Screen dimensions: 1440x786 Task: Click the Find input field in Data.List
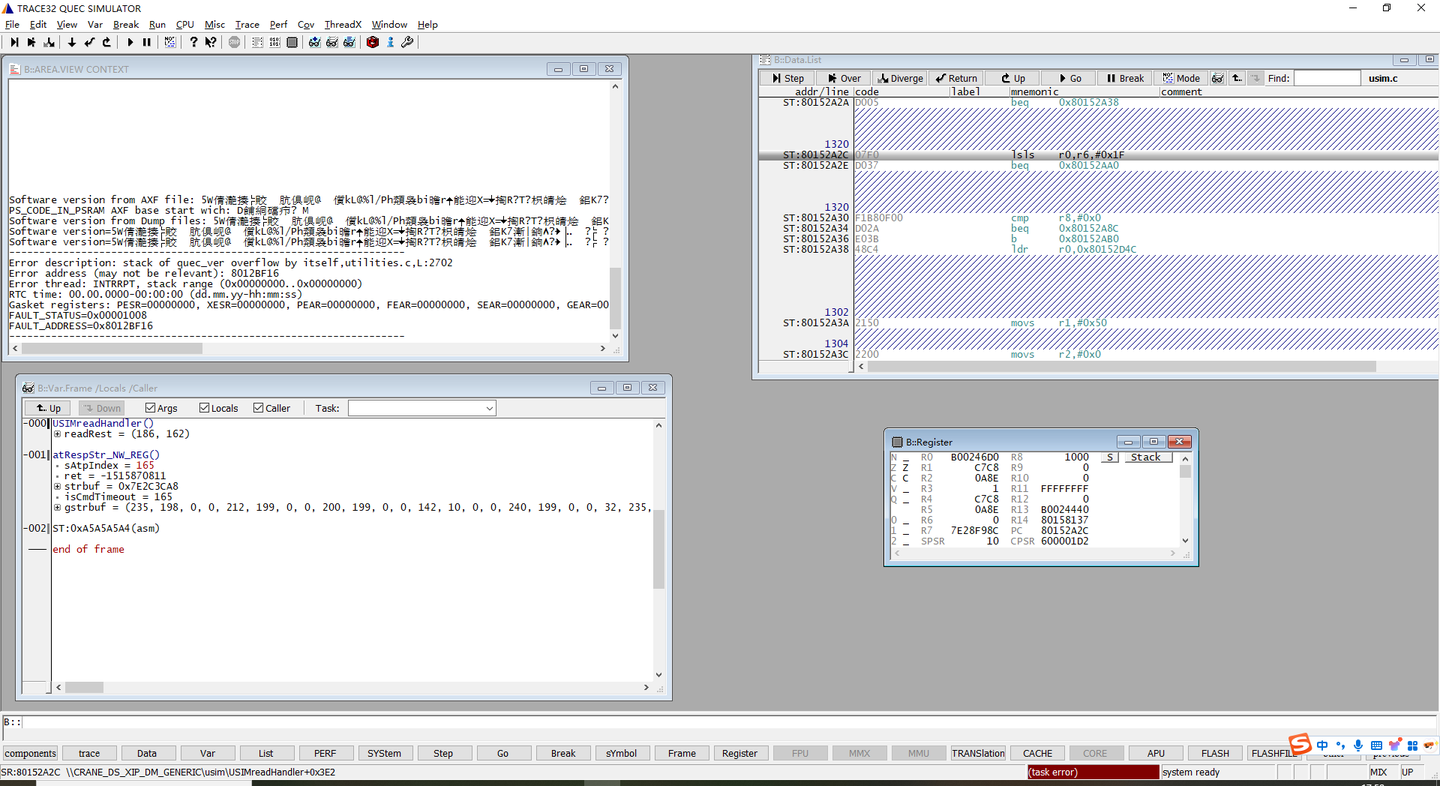[1327, 78]
